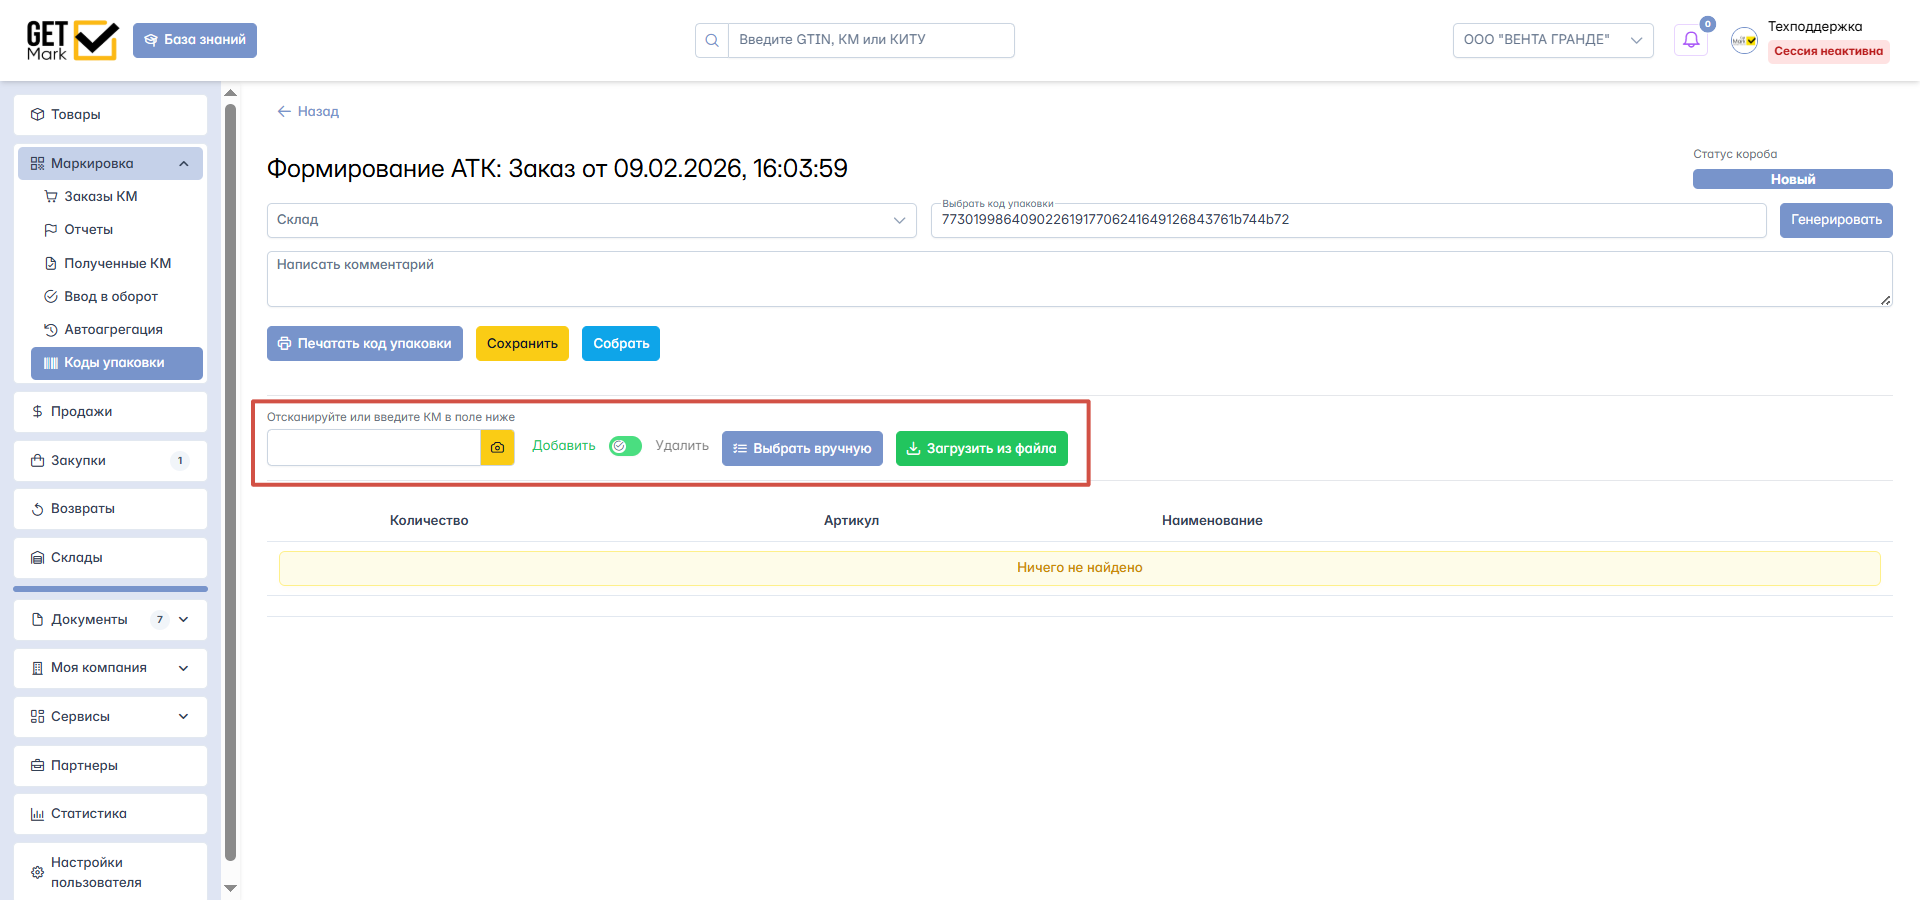Open Заказы КМ in the sidebar
The width and height of the screenshot is (1920, 900).
pyautogui.click(x=117, y=196)
